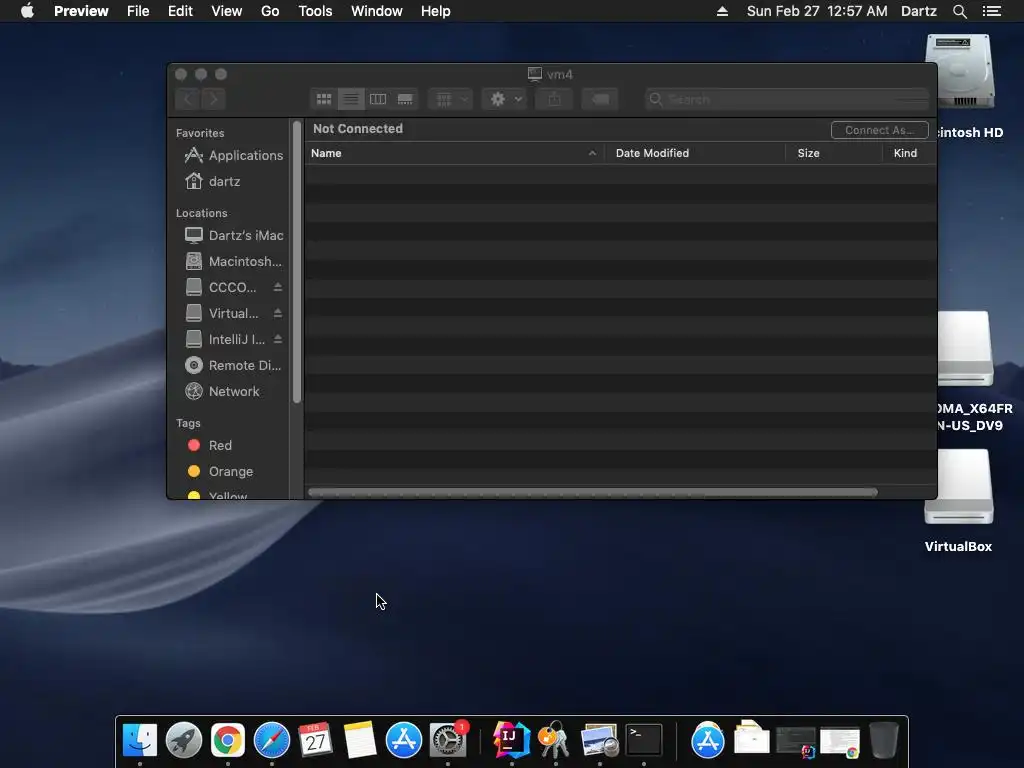
Task: Open the Window menu
Action: [377, 11]
